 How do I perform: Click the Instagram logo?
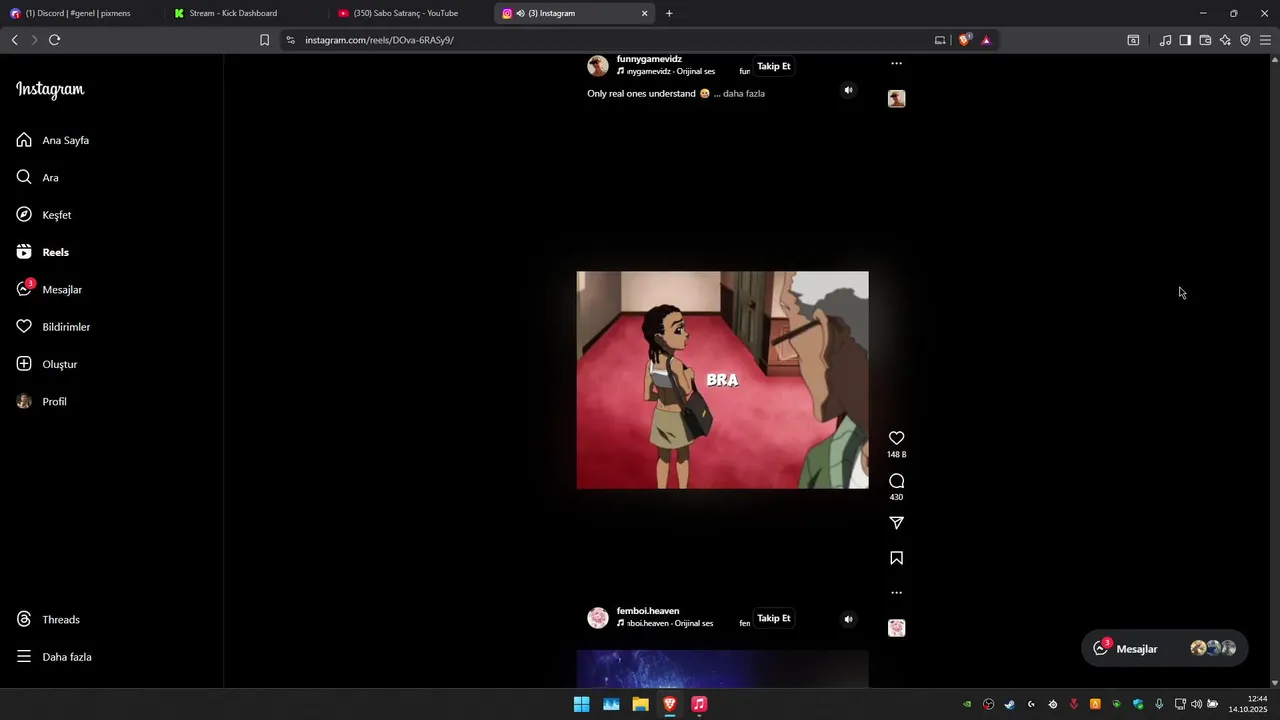coord(50,89)
